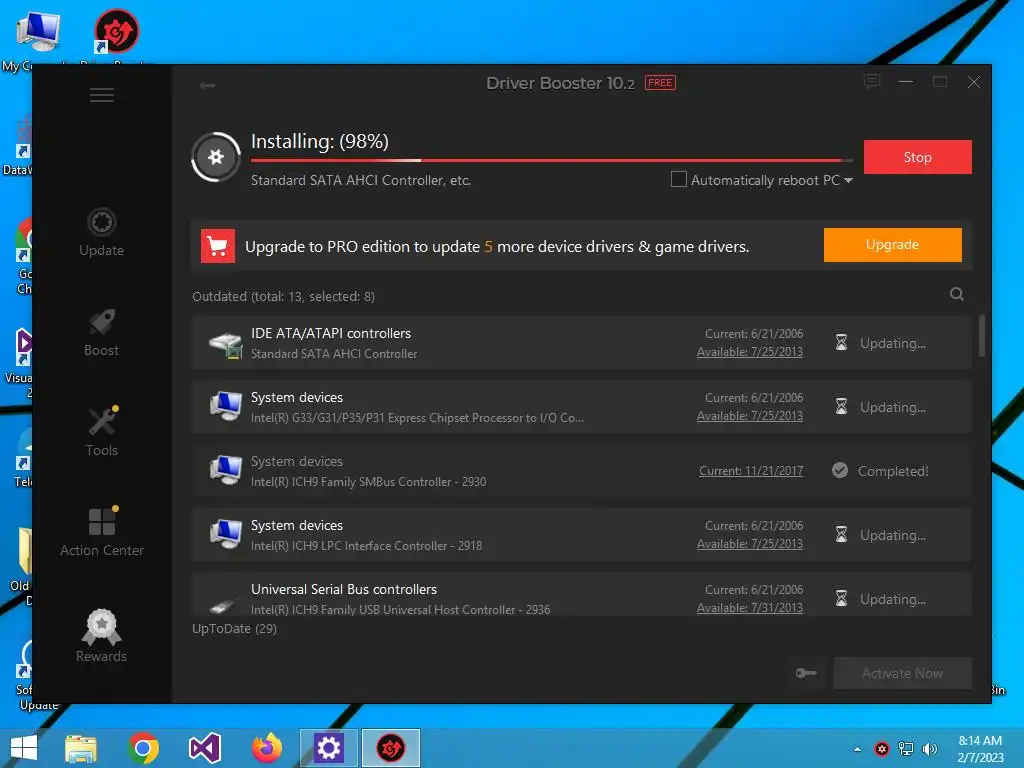The height and width of the screenshot is (768, 1024).
Task: Click the license key icon near Activate Now
Action: (x=806, y=673)
